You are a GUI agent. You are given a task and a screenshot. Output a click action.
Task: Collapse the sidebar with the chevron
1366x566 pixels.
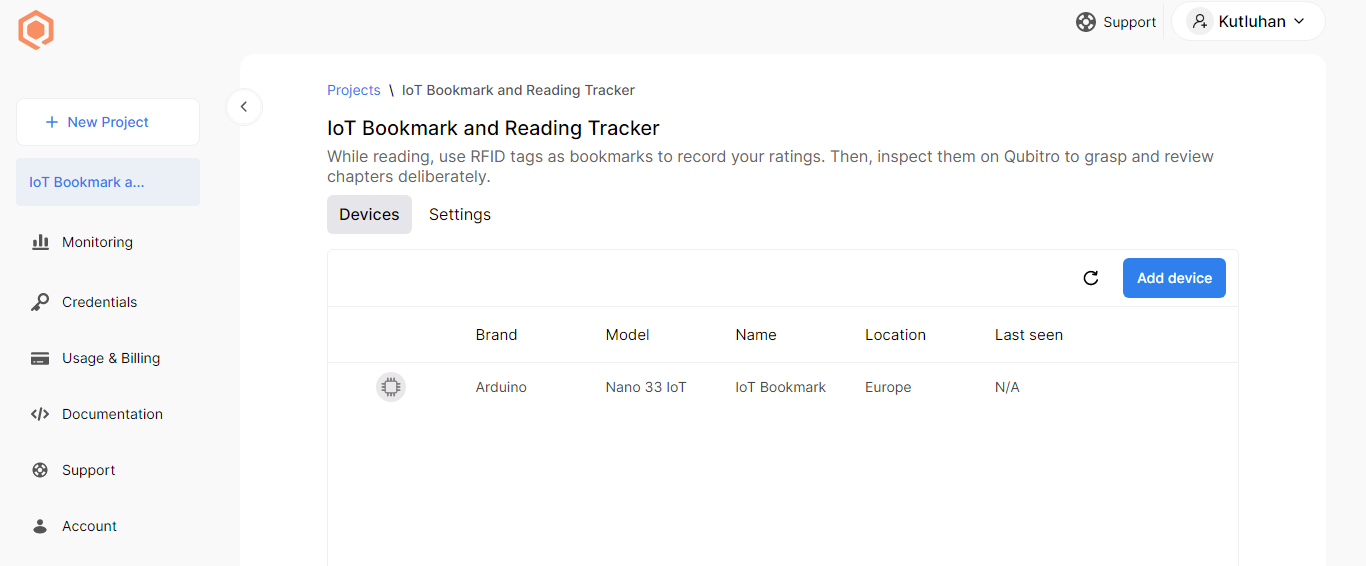click(243, 106)
